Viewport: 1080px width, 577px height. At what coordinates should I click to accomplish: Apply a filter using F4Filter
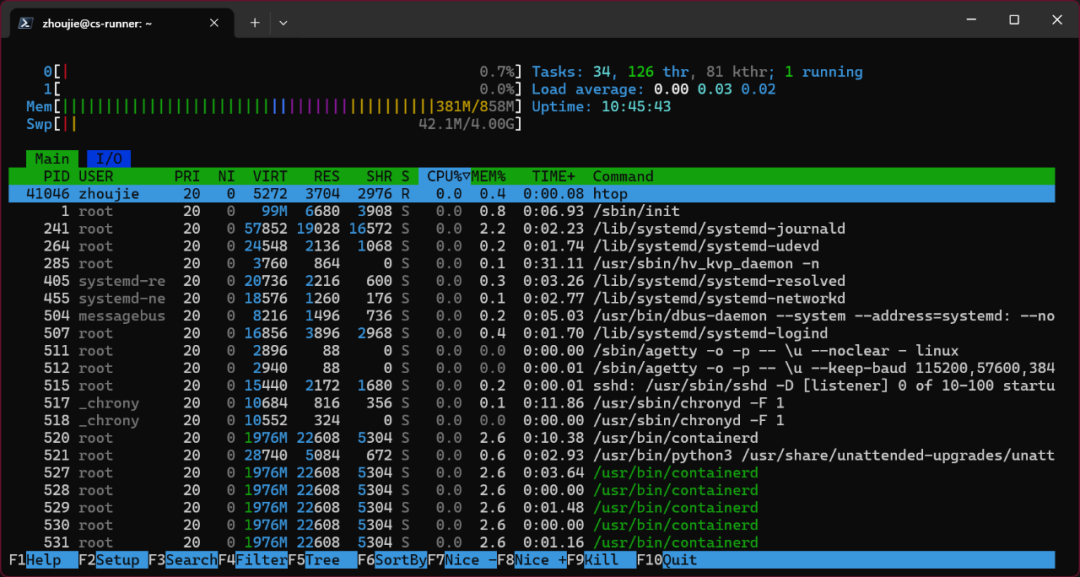pos(250,560)
